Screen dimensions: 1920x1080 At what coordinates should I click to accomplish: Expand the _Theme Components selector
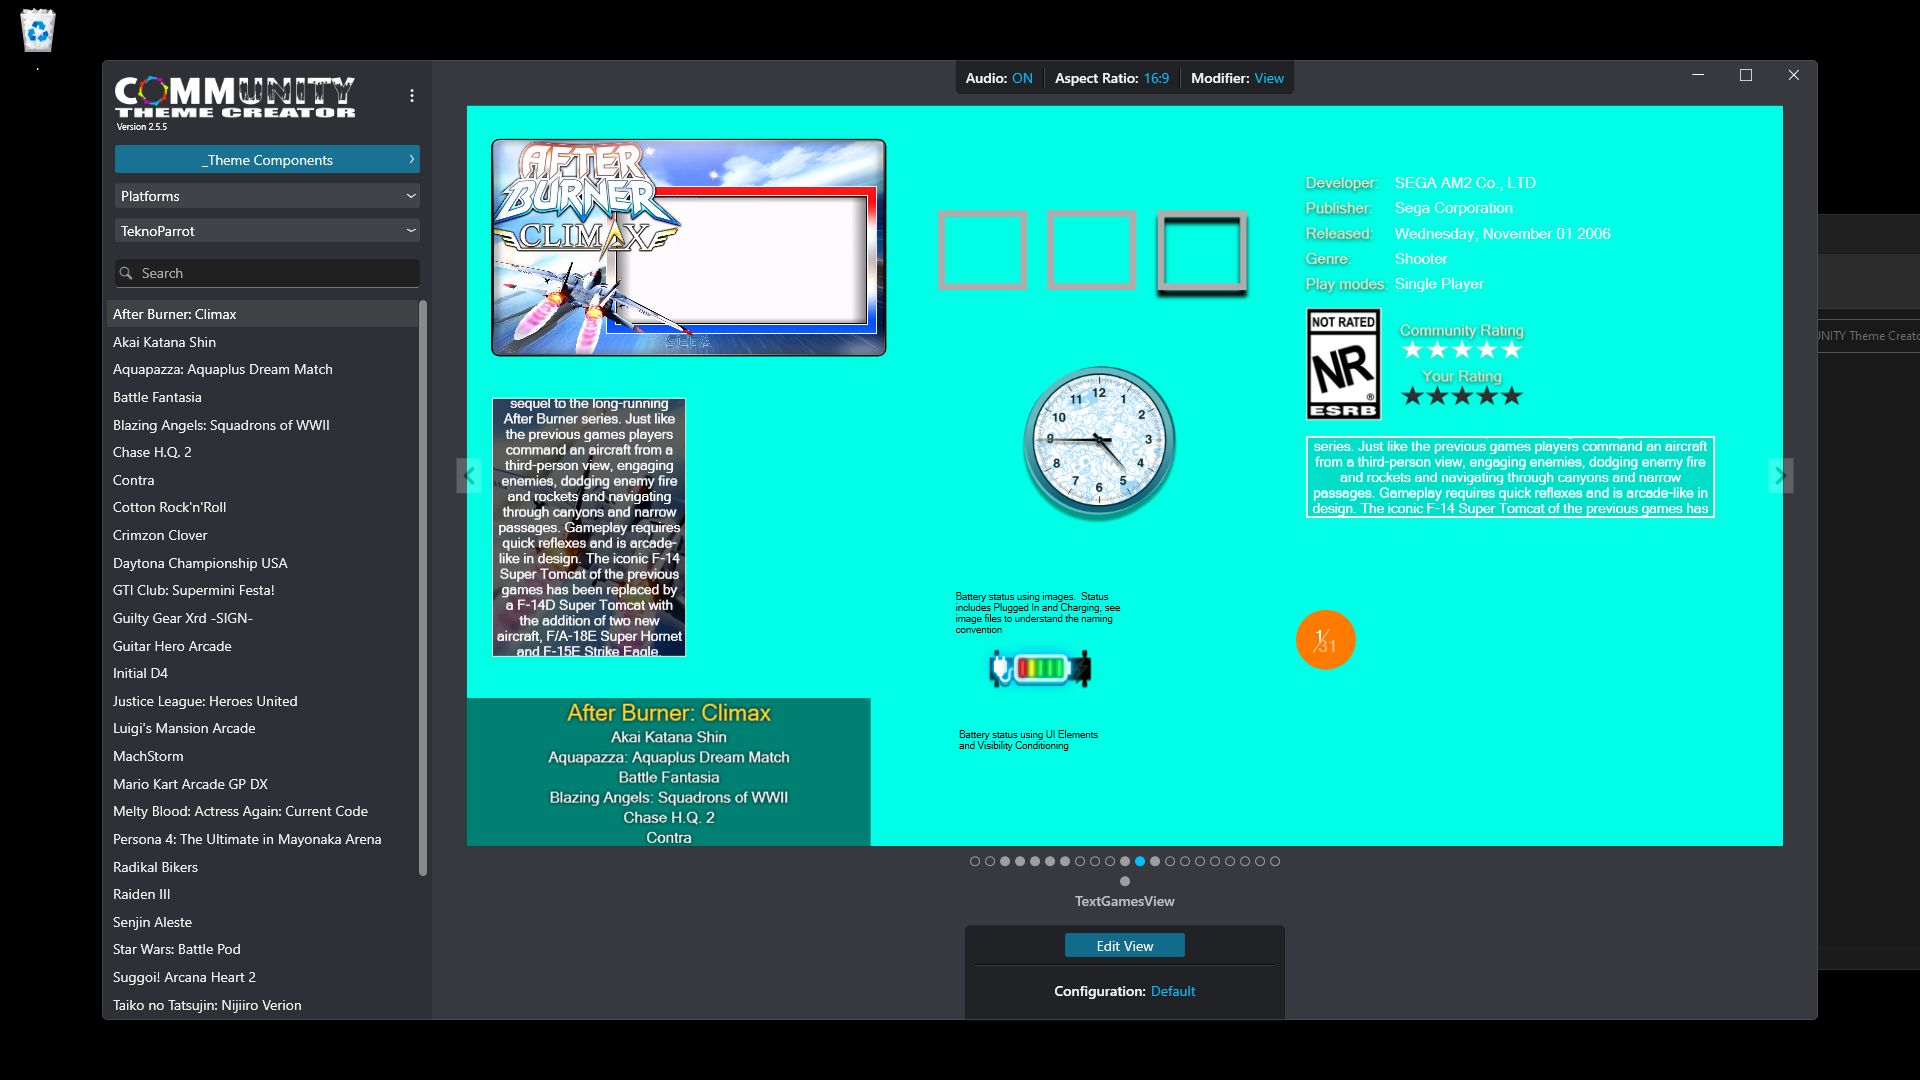tap(267, 160)
